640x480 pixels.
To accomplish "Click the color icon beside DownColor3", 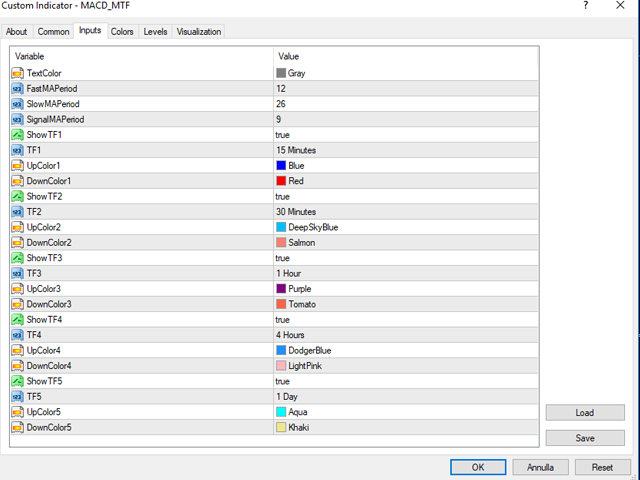I will pos(18,304).
